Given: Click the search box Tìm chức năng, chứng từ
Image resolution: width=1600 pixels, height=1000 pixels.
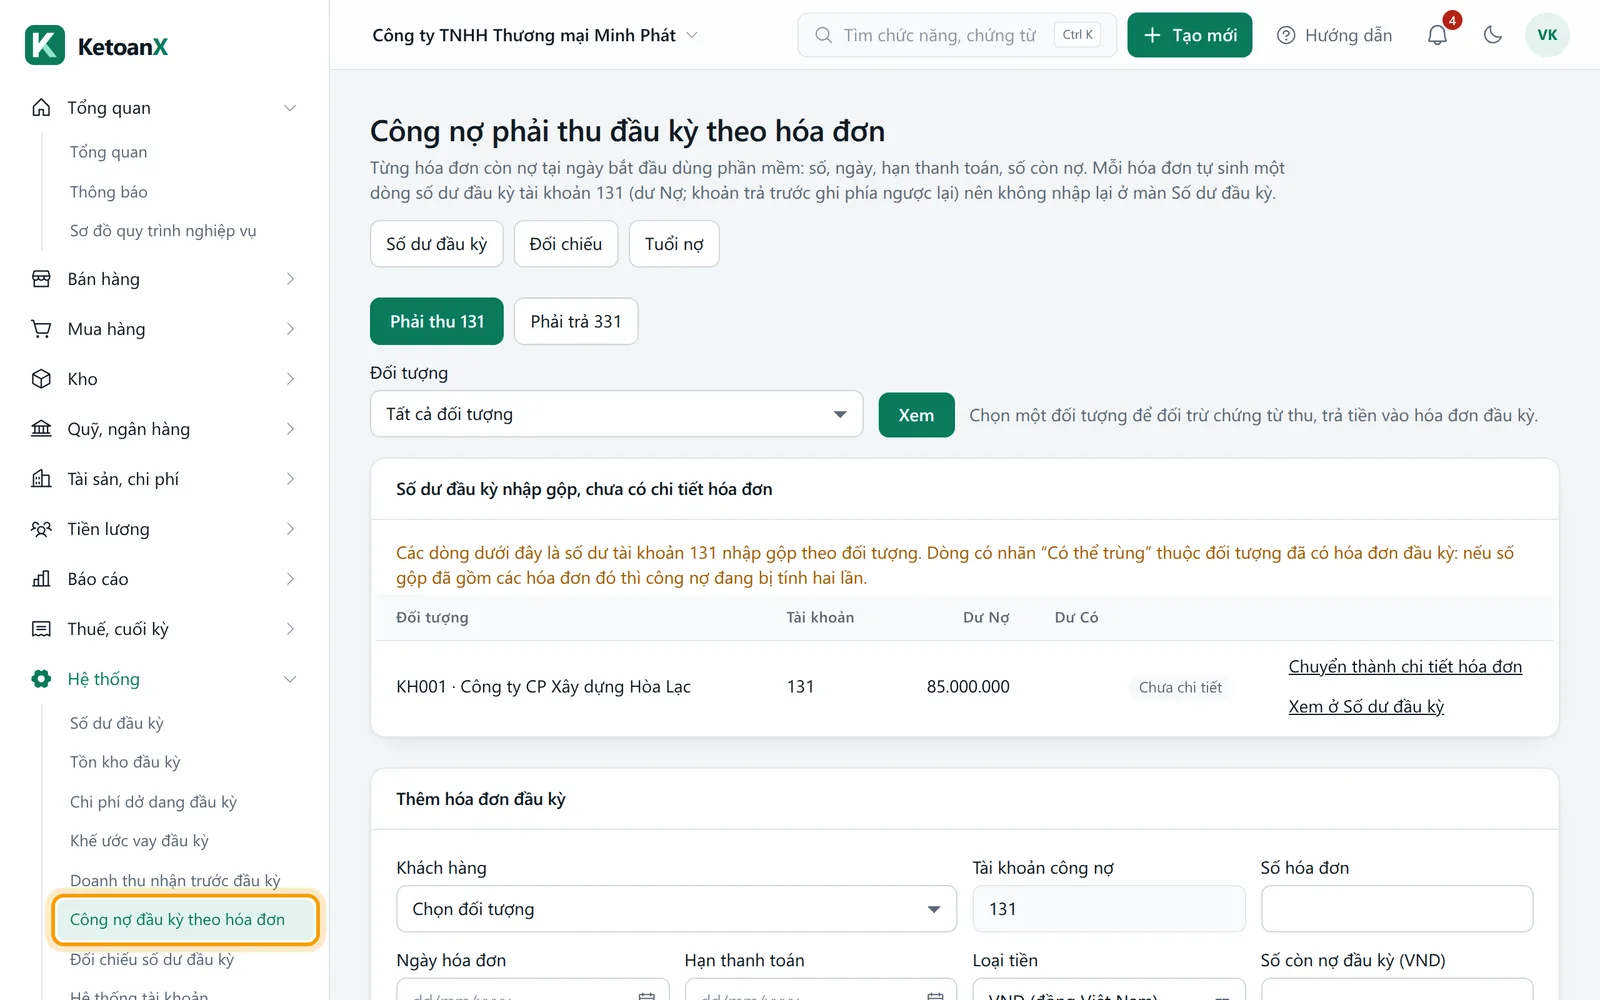Looking at the screenshot, I should pyautogui.click(x=957, y=35).
